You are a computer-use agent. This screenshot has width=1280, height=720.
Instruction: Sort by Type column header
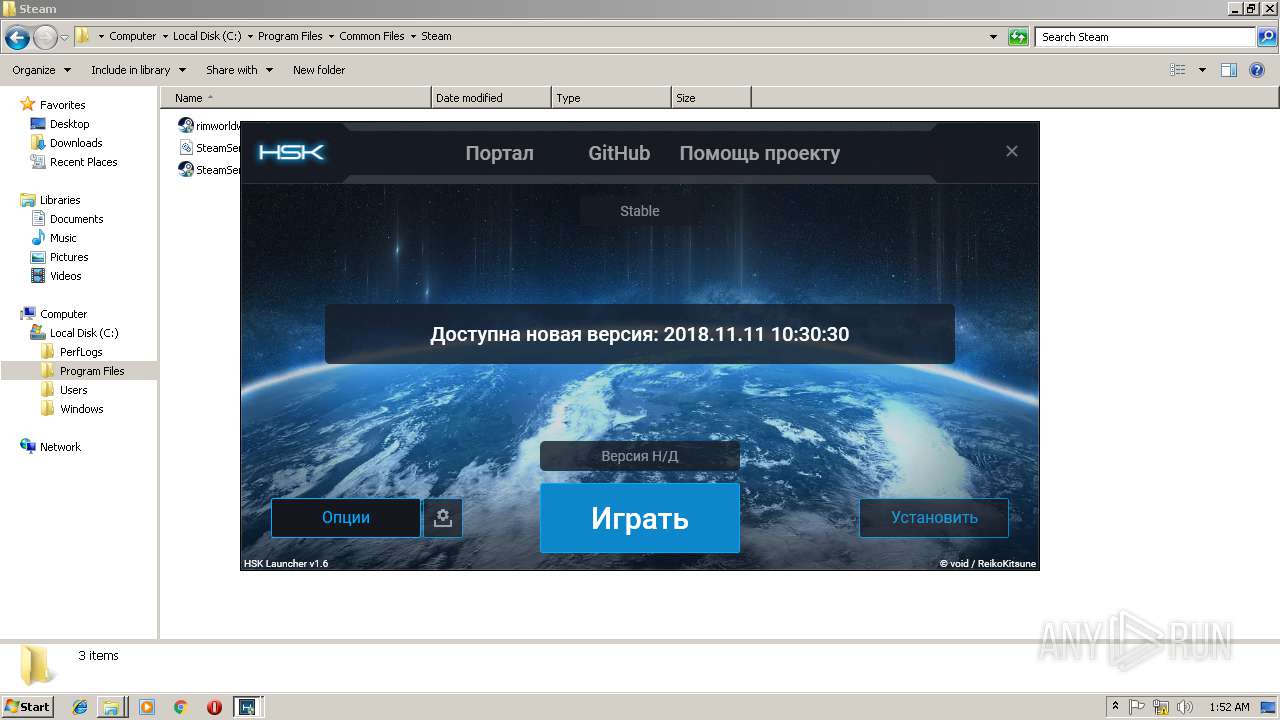pyautogui.click(x=611, y=98)
